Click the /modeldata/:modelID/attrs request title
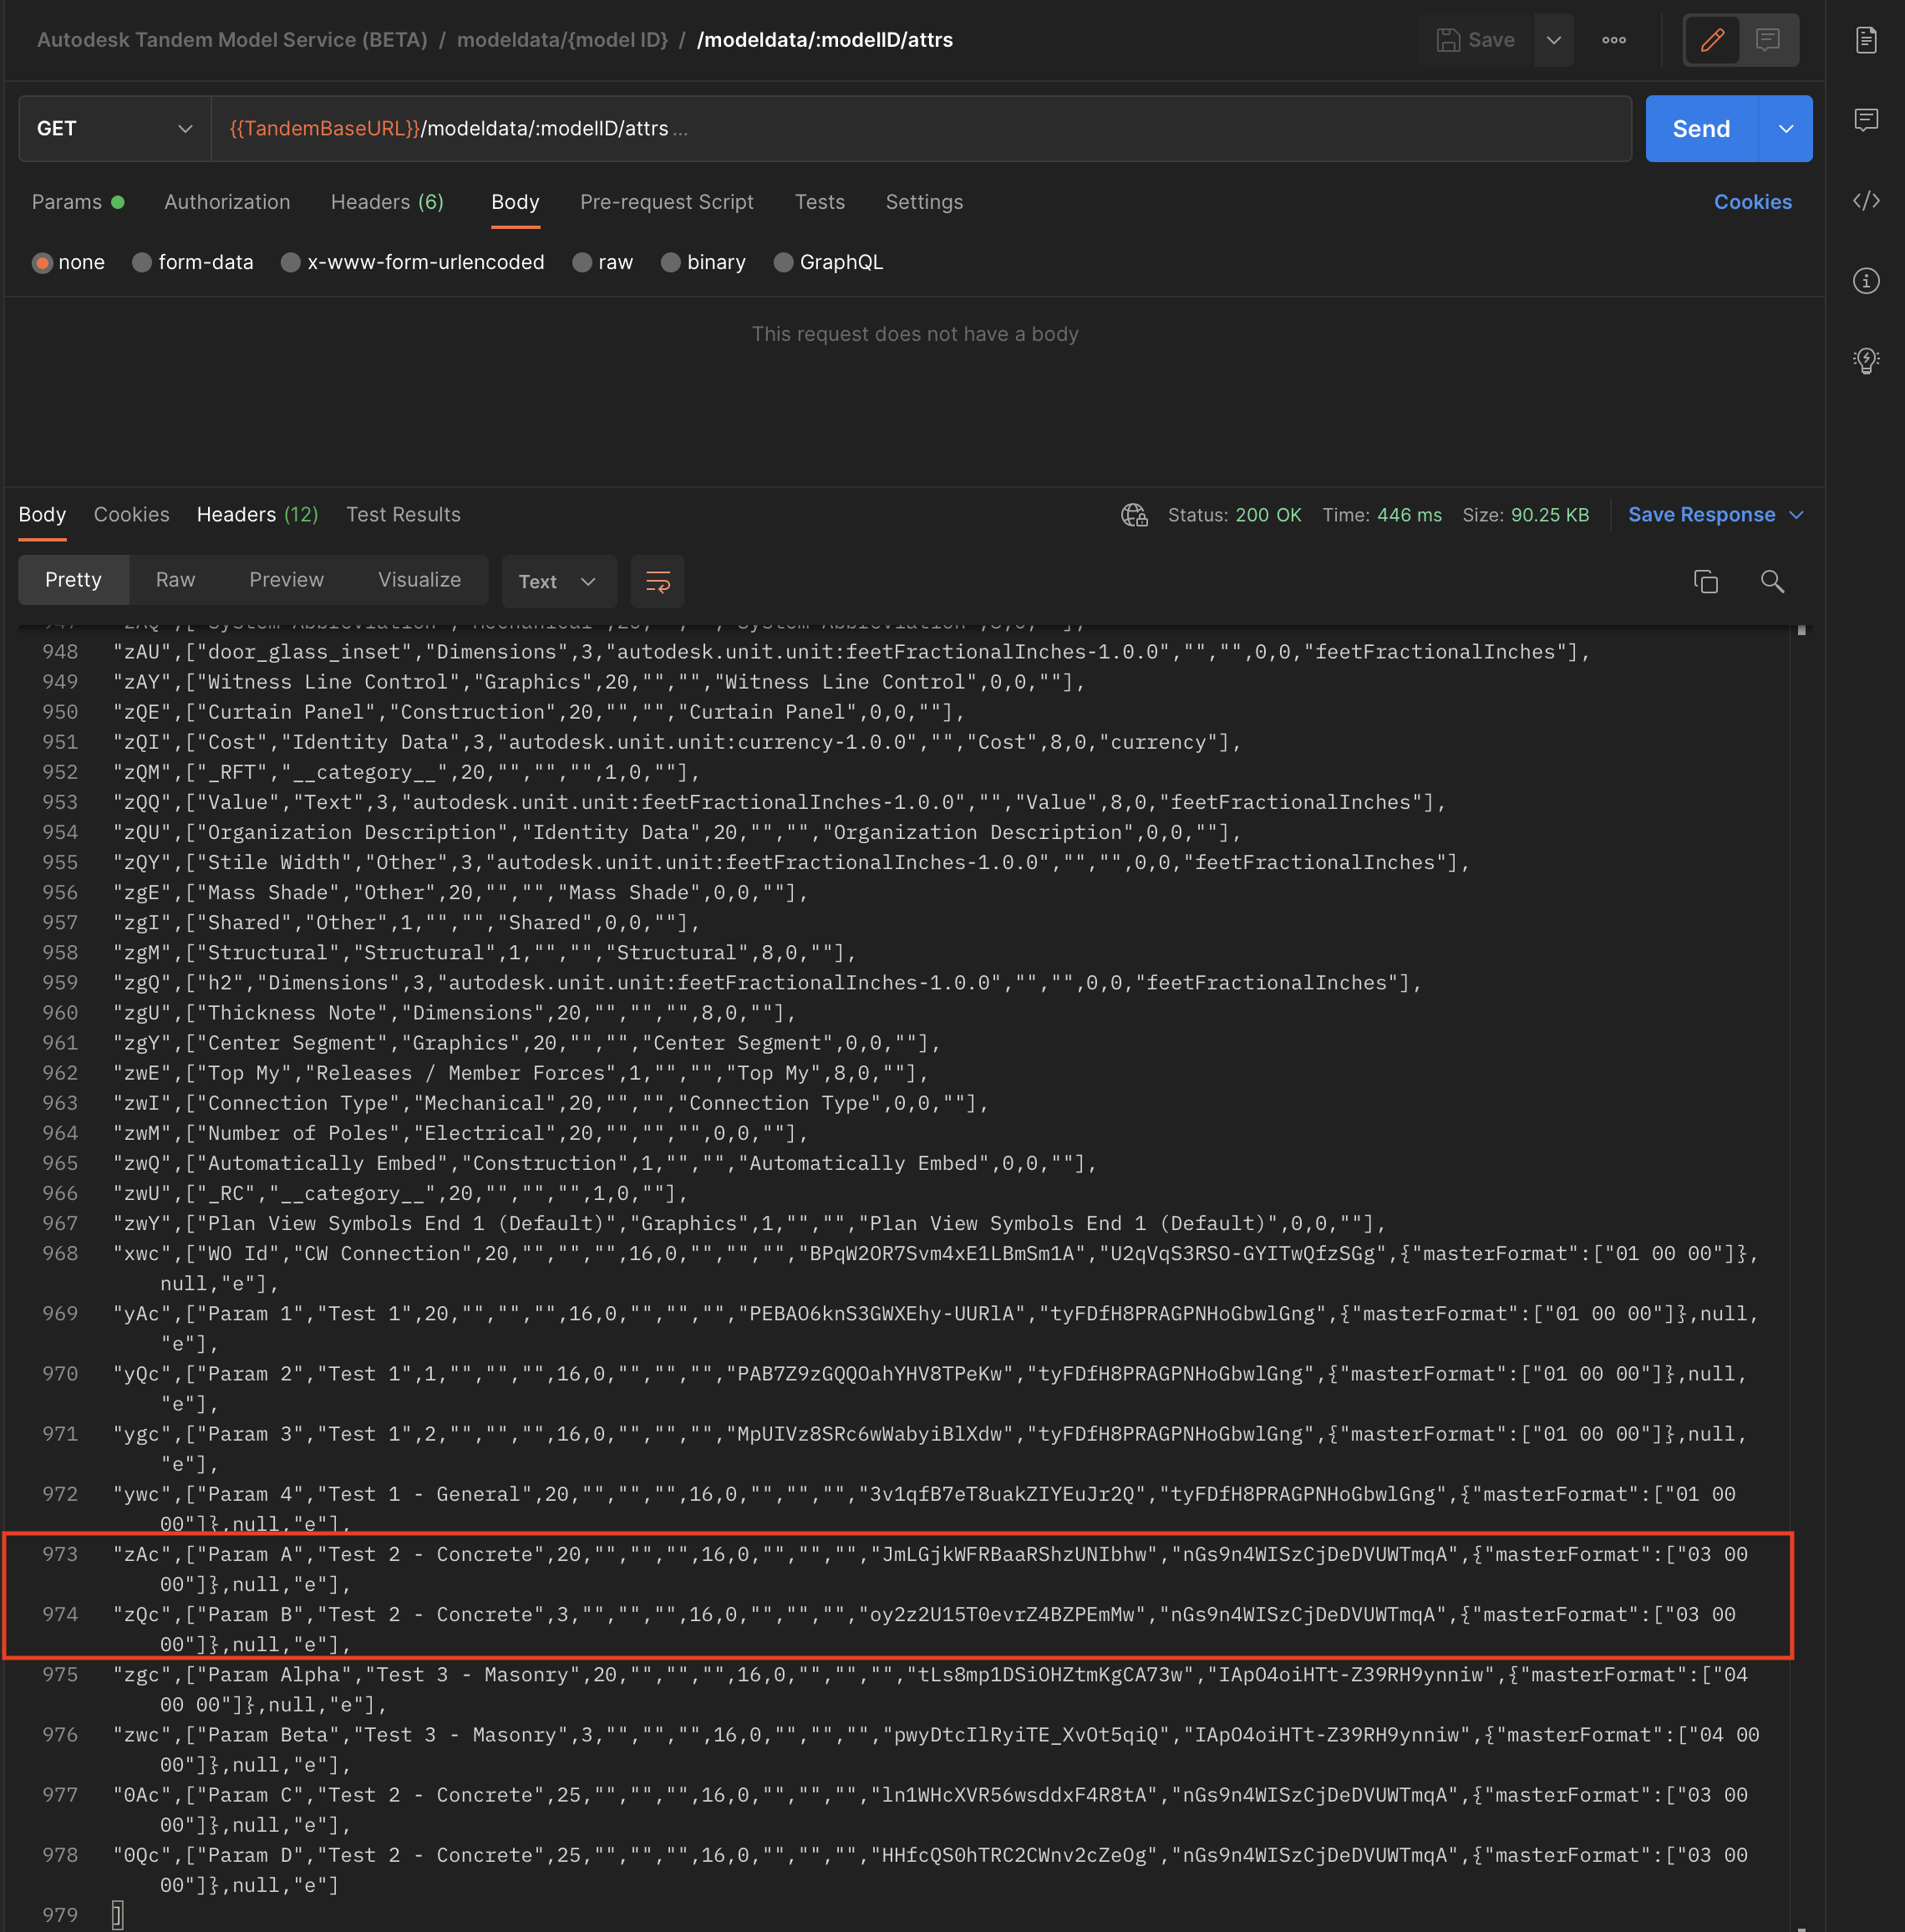Image resolution: width=1905 pixels, height=1932 pixels. click(x=825, y=40)
